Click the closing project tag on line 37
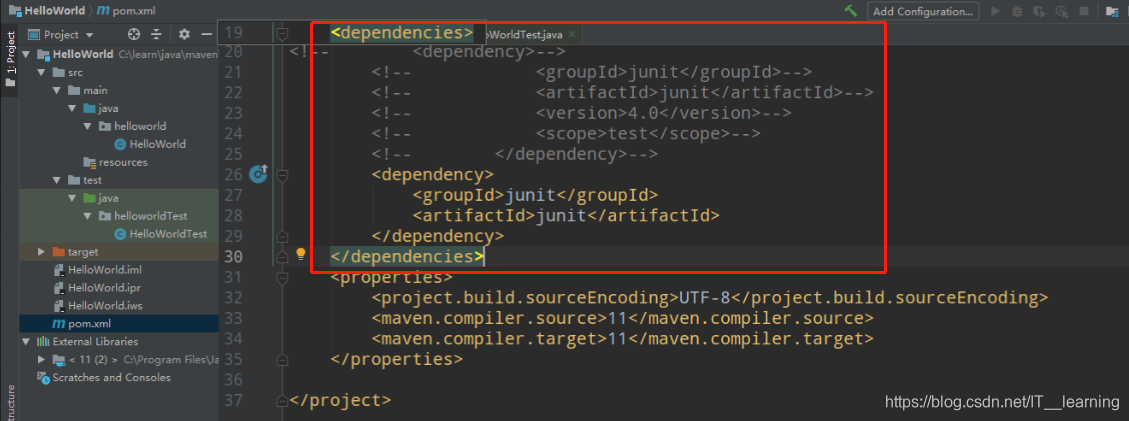Screen dimensions: 1129x421 340,400
